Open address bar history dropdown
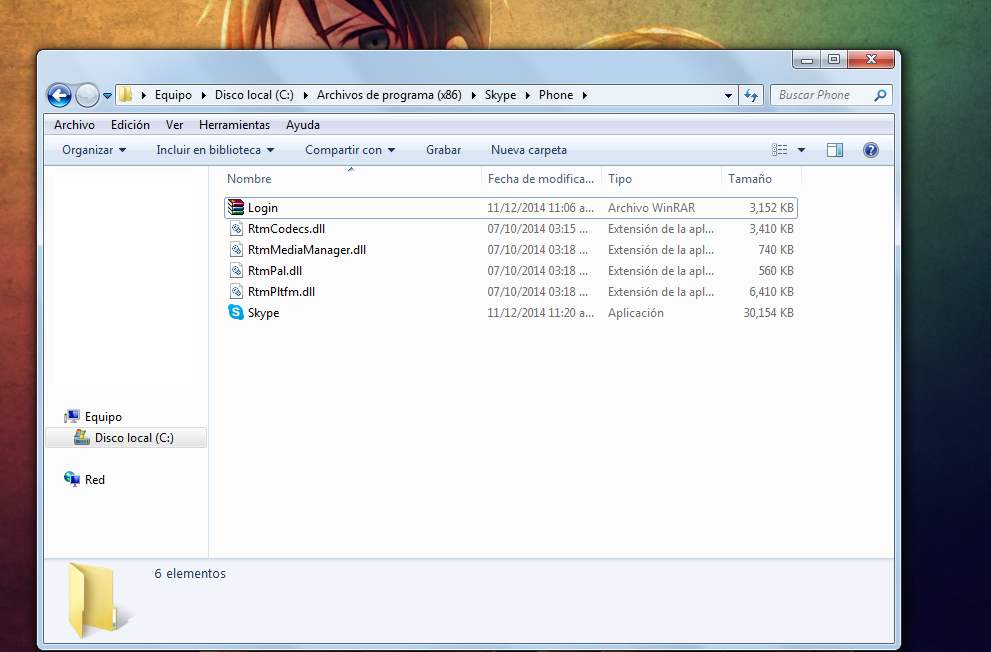 pyautogui.click(x=728, y=95)
